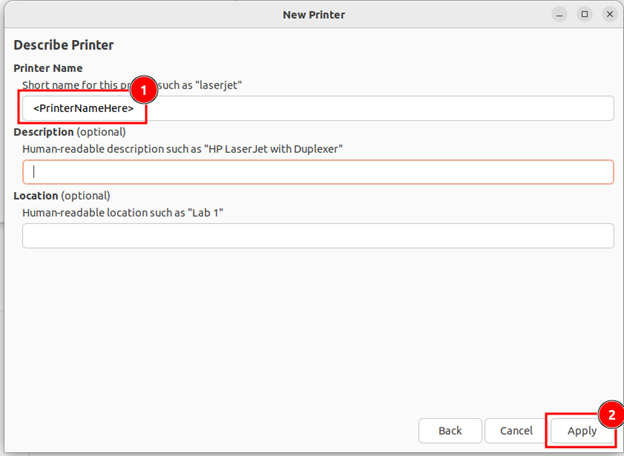Select the Location text field

(x=317, y=235)
